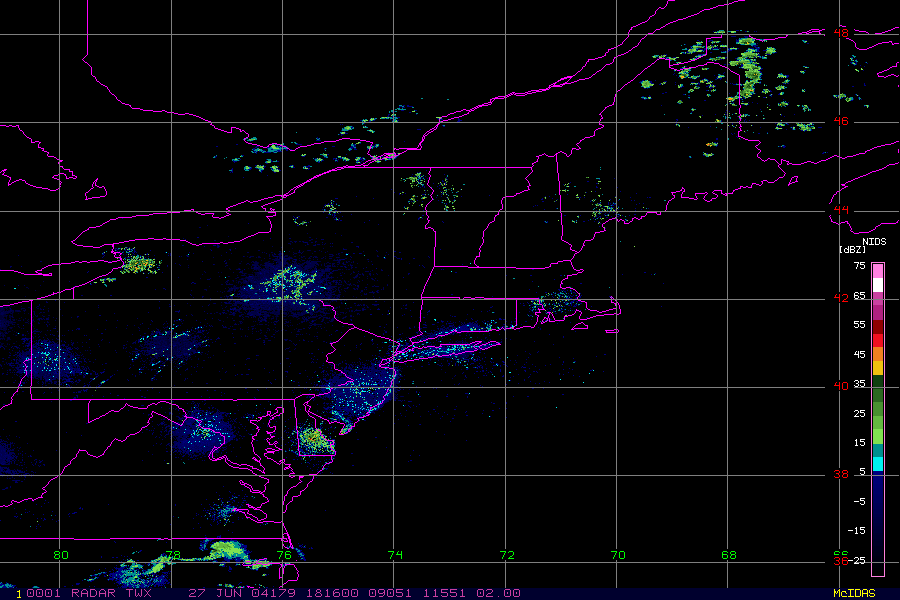Pick the dark blue low-dBZ color block
Screen dimensions: 900x600
[x=878, y=522]
